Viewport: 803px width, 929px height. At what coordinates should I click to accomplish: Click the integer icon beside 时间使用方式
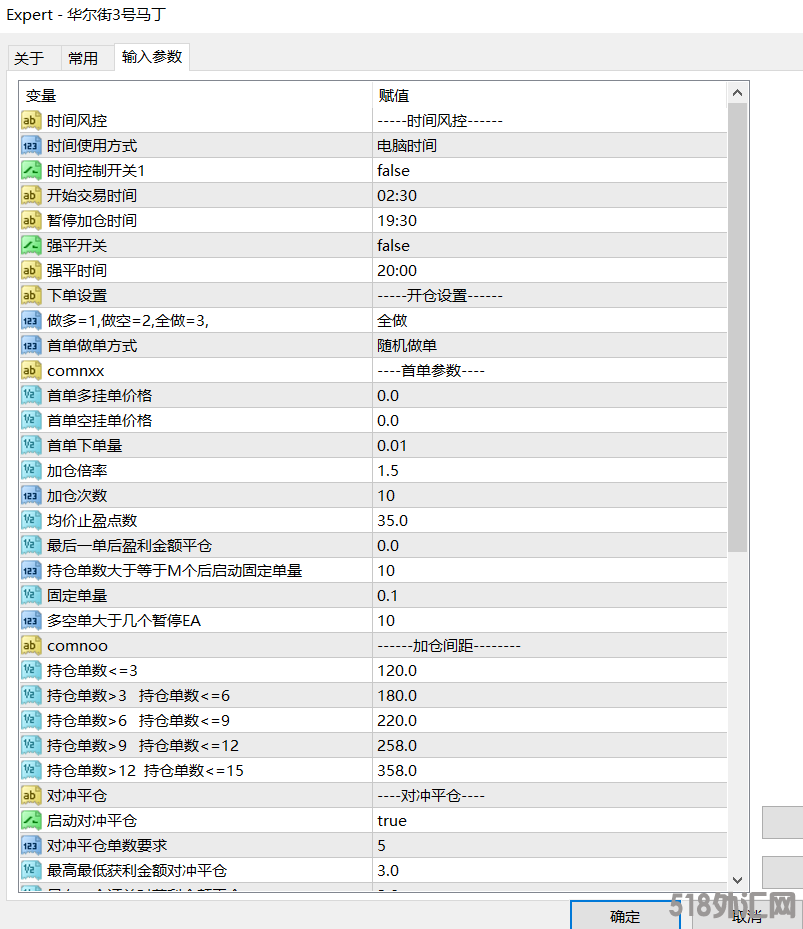tap(30, 146)
